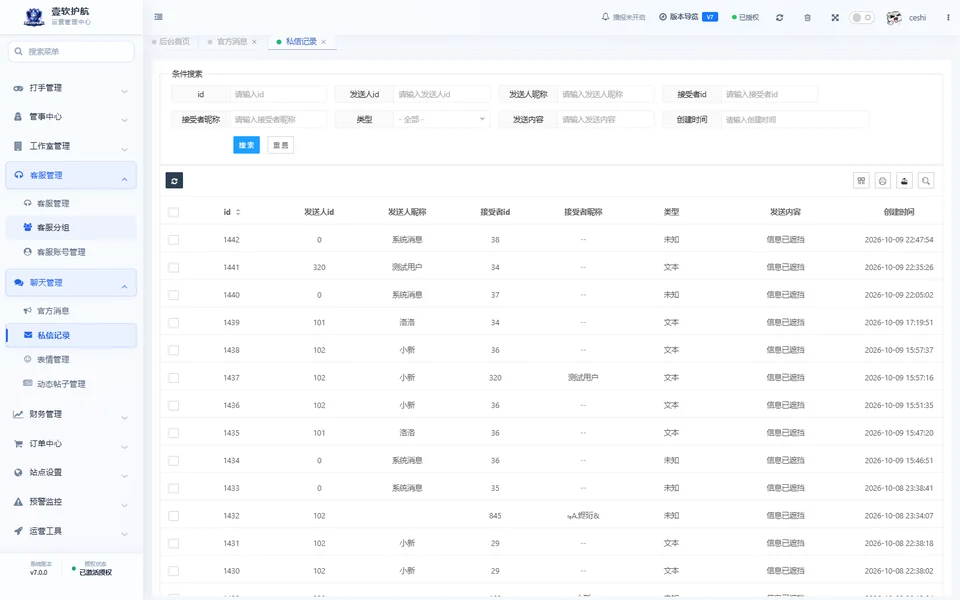This screenshot has width=960, height=600.
Task: Open 表情管理 in the sidebar
Action: click(71, 359)
